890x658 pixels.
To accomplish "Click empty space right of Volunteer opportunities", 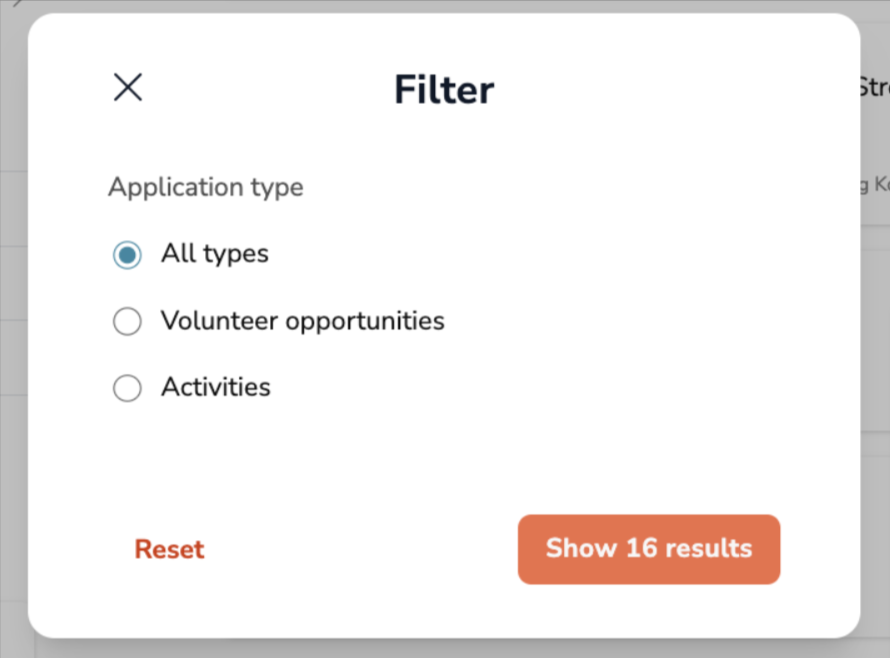I will (x=640, y=321).
